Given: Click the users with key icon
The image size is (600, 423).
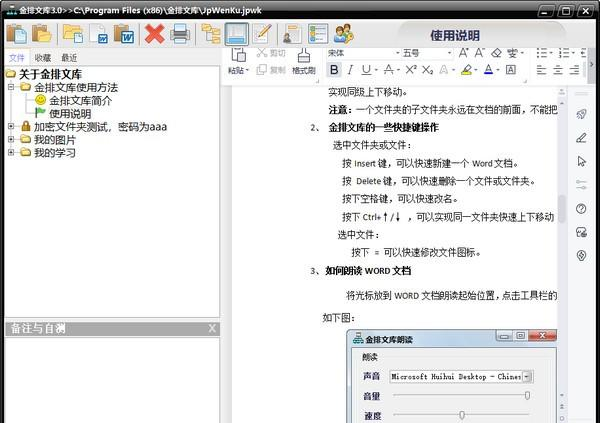Looking at the screenshot, I should [x=344, y=34].
